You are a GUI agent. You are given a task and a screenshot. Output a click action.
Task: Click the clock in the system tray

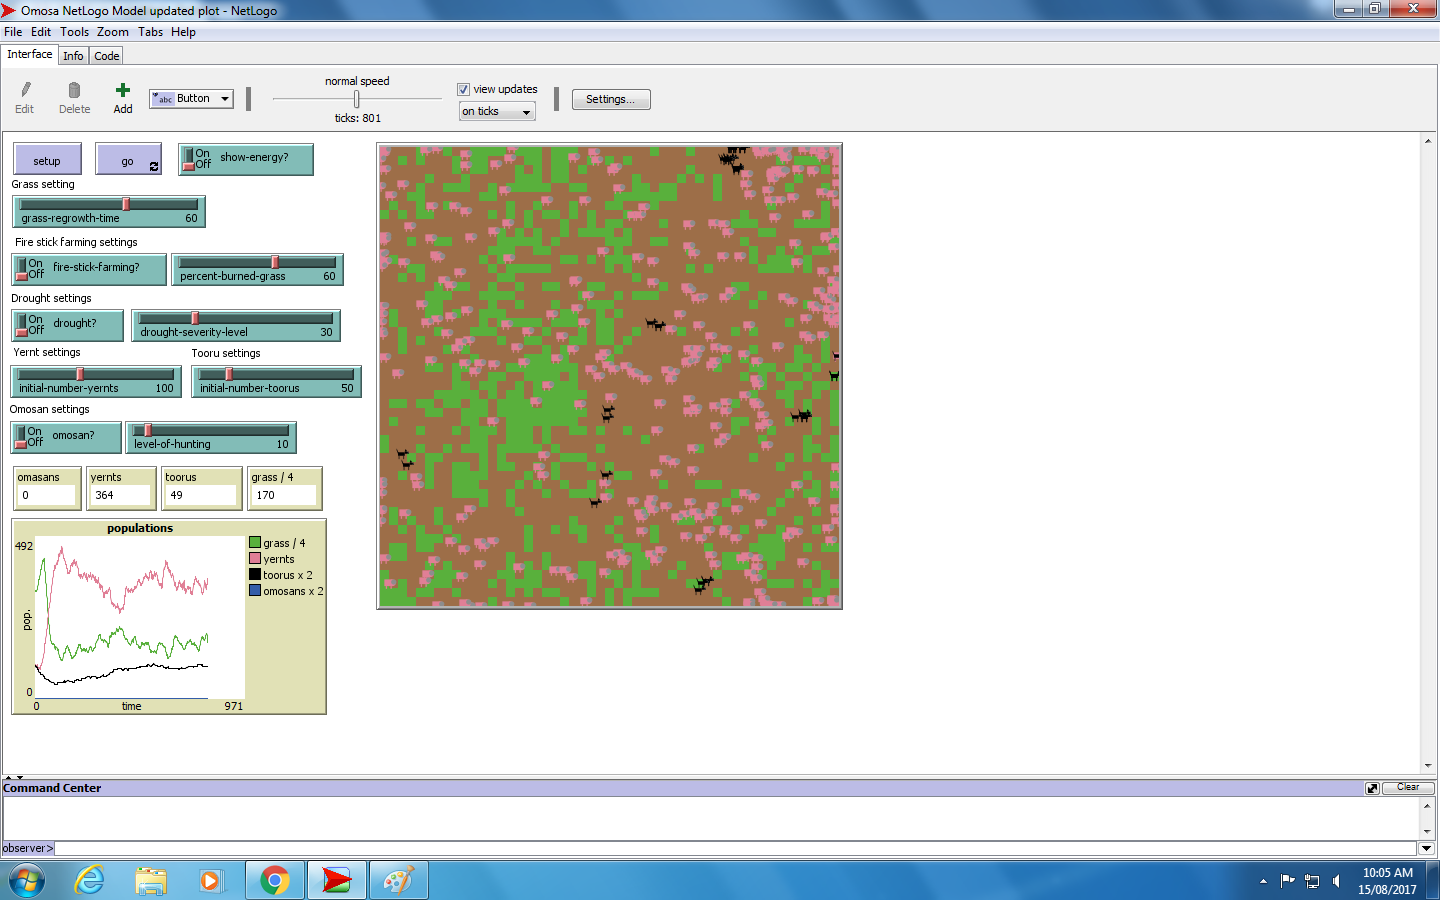[x=1387, y=881]
